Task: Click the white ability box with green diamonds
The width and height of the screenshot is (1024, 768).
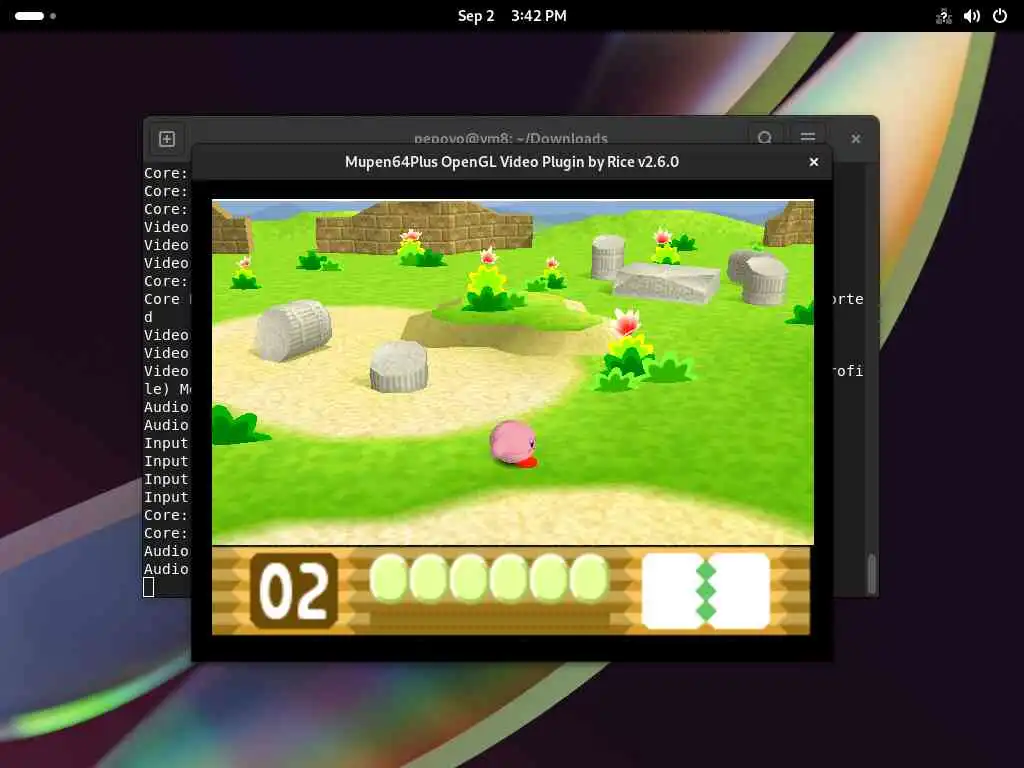Action: pos(706,591)
